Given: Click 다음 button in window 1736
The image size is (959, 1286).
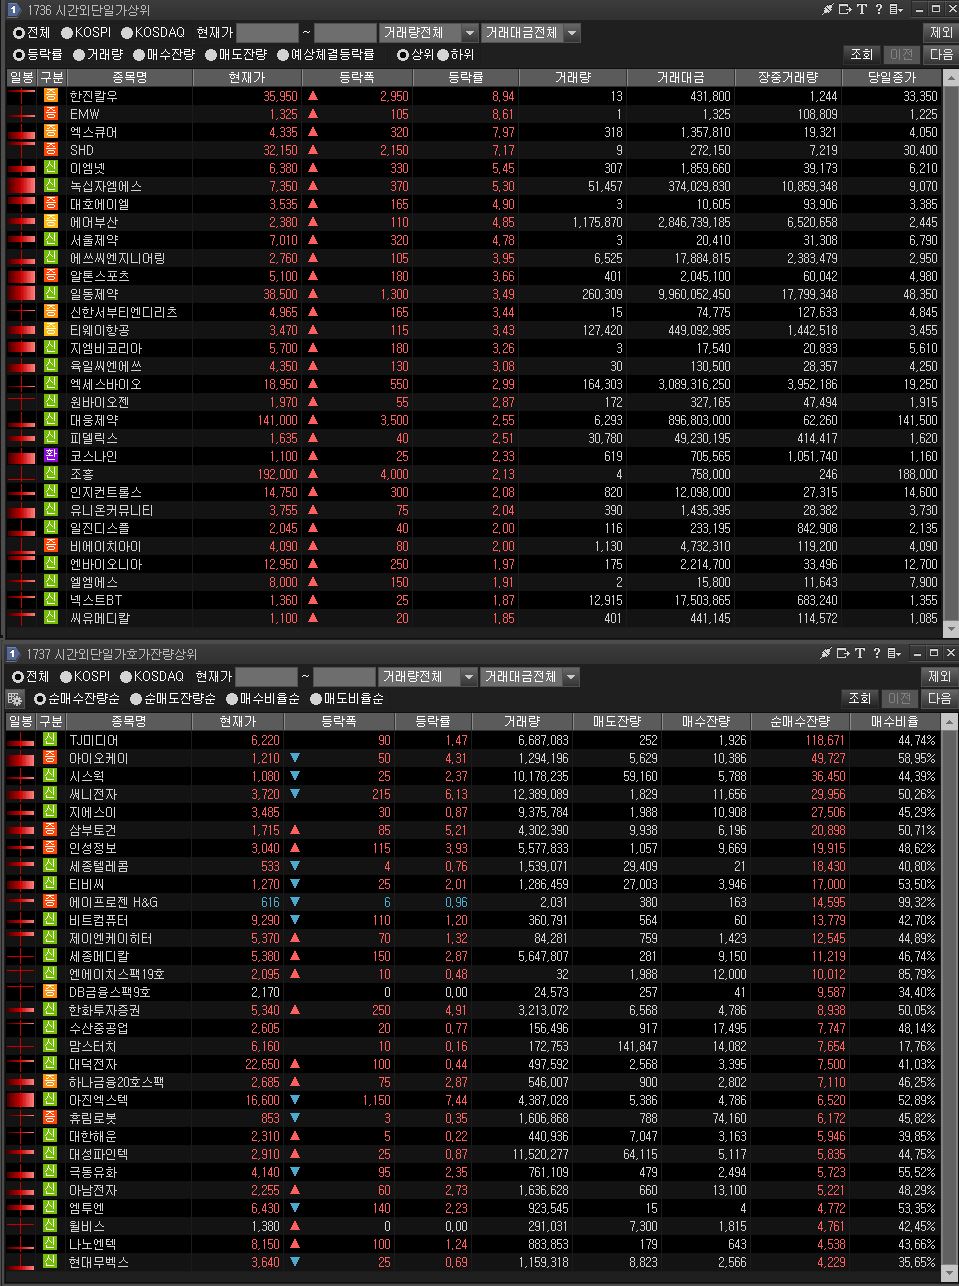Looking at the screenshot, I should click(x=940, y=55).
